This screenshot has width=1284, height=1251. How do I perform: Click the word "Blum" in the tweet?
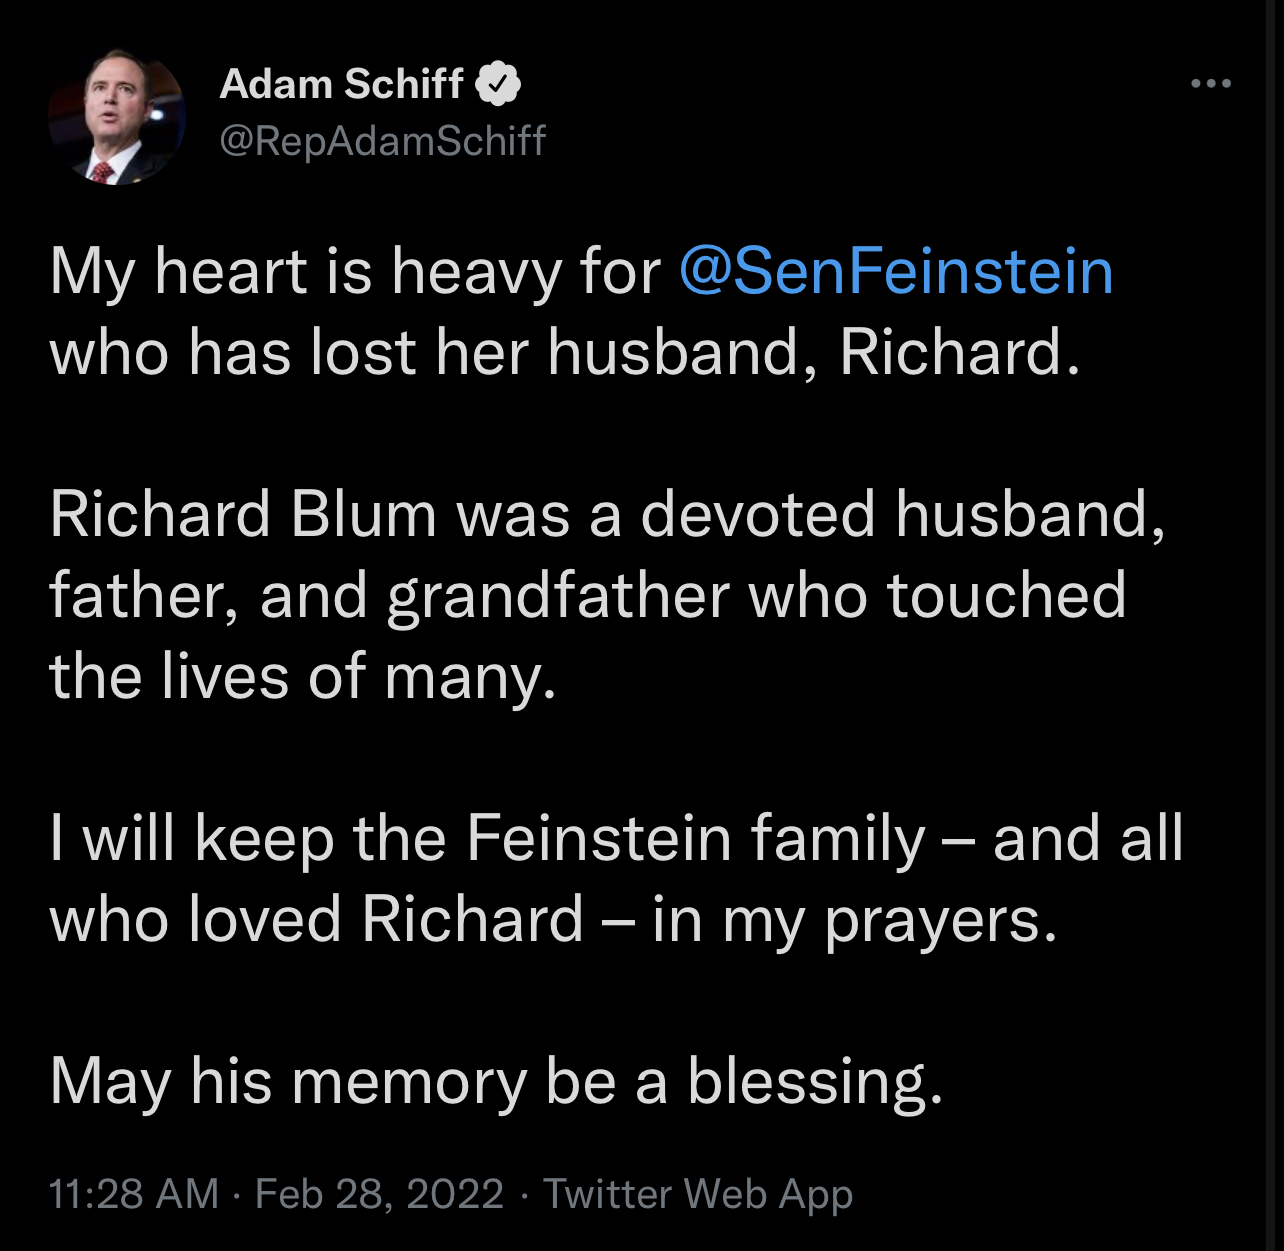(364, 515)
